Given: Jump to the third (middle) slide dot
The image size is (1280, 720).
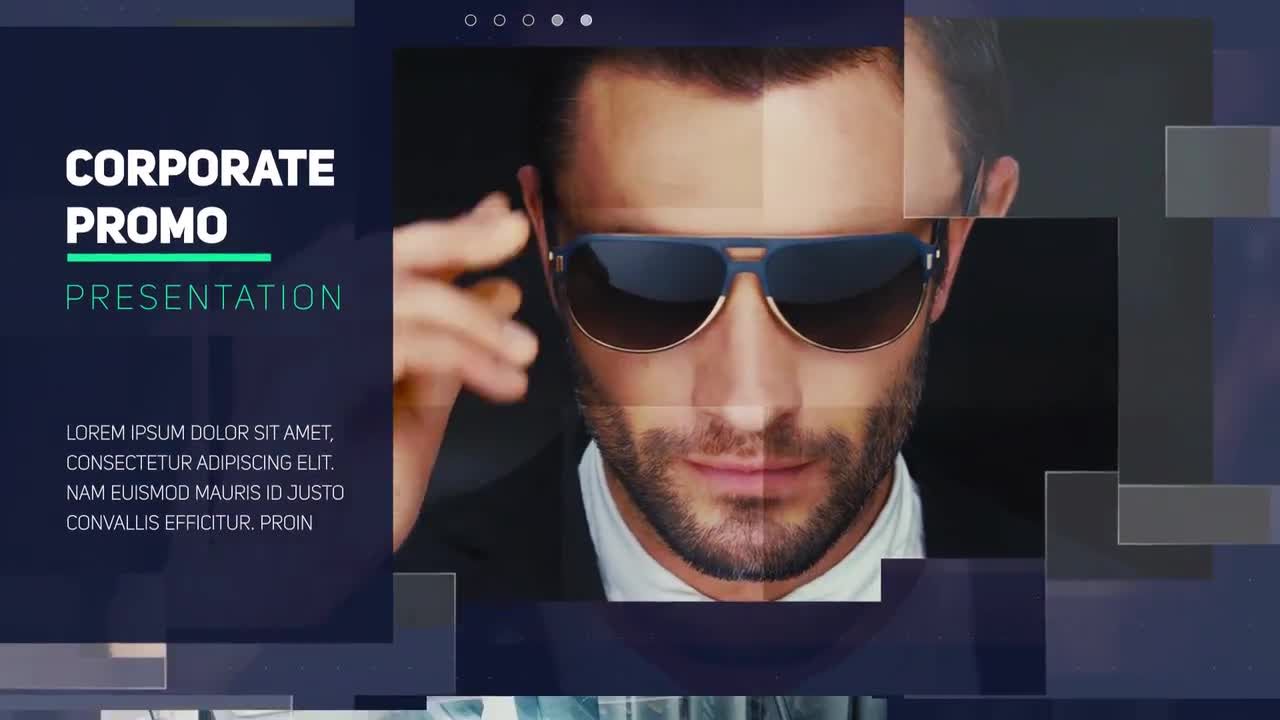Looking at the screenshot, I should point(529,20).
